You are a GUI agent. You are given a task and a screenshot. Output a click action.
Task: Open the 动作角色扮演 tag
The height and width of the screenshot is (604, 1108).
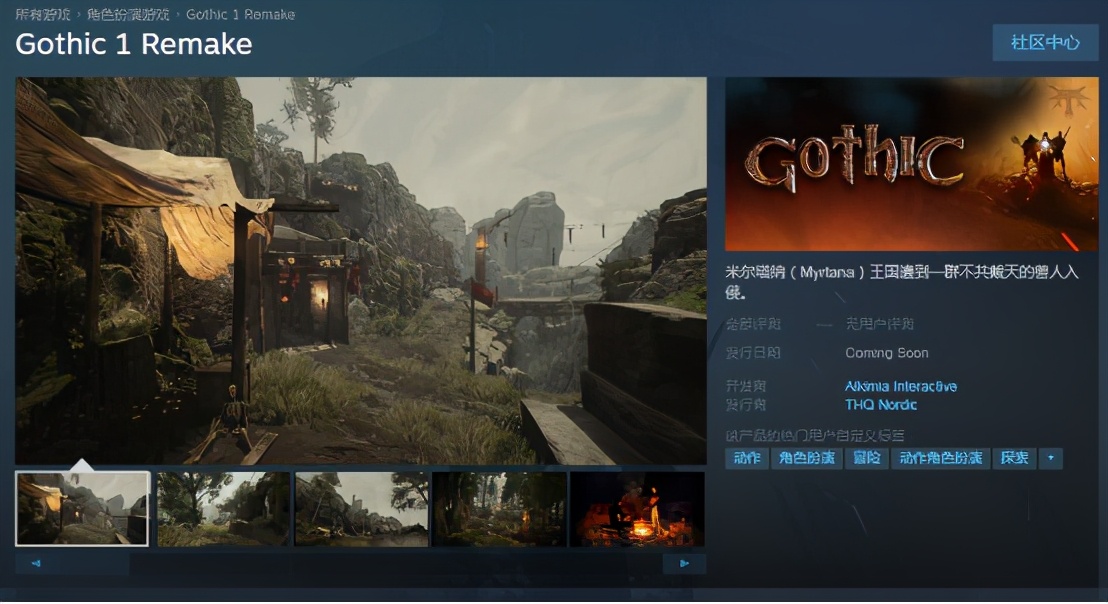(x=941, y=458)
